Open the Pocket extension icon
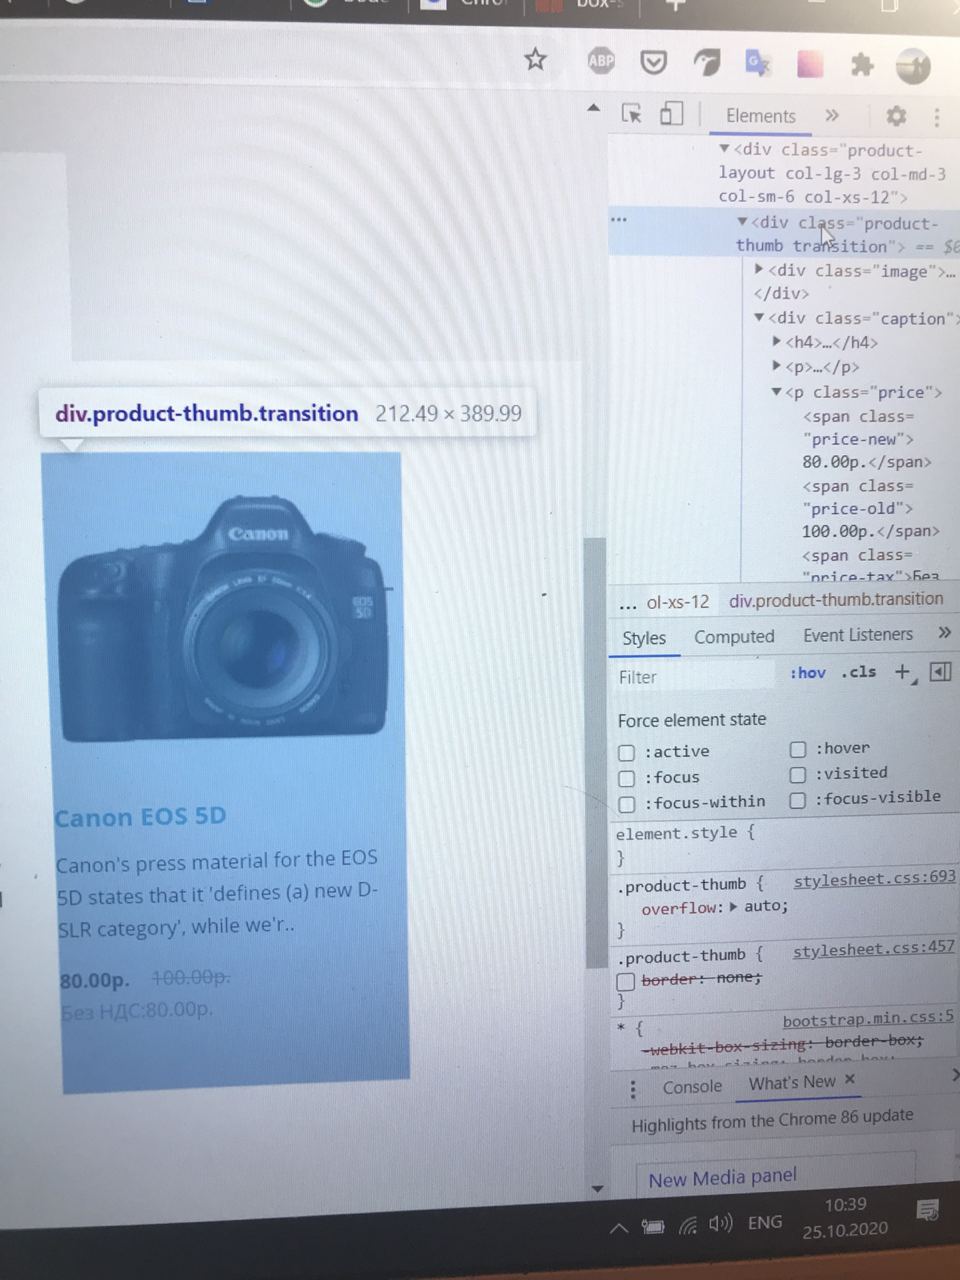Image resolution: width=960 pixels, height=1280 pixels. 654,62
